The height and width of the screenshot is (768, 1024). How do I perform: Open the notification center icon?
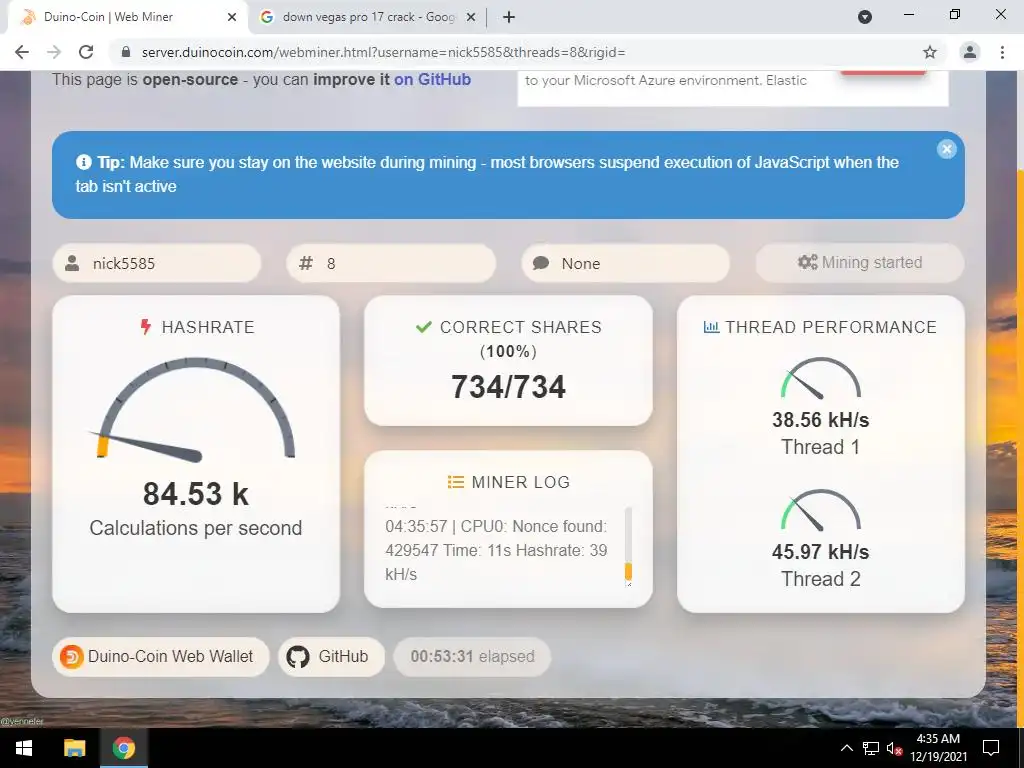point(991,748)
